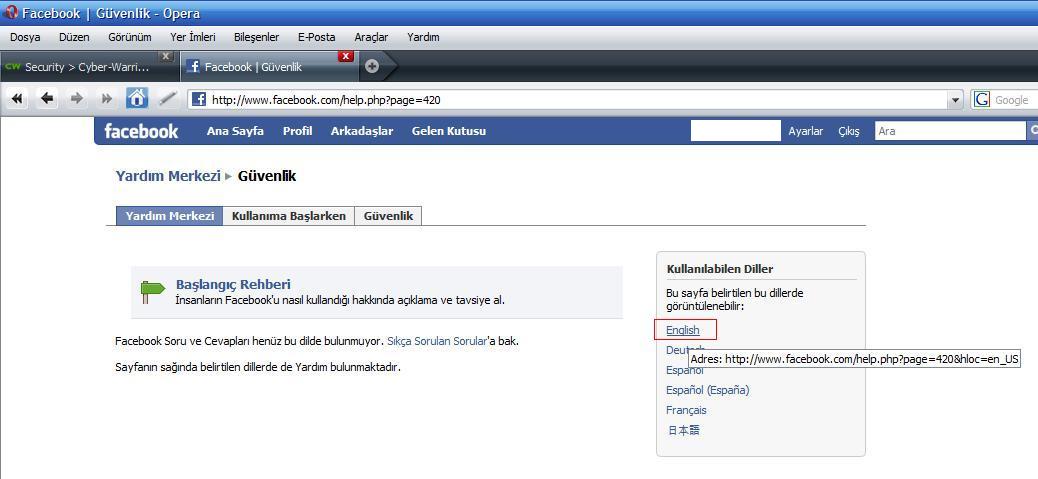Click the Kullanılabilir Diller heading

[x=720, y=269]
